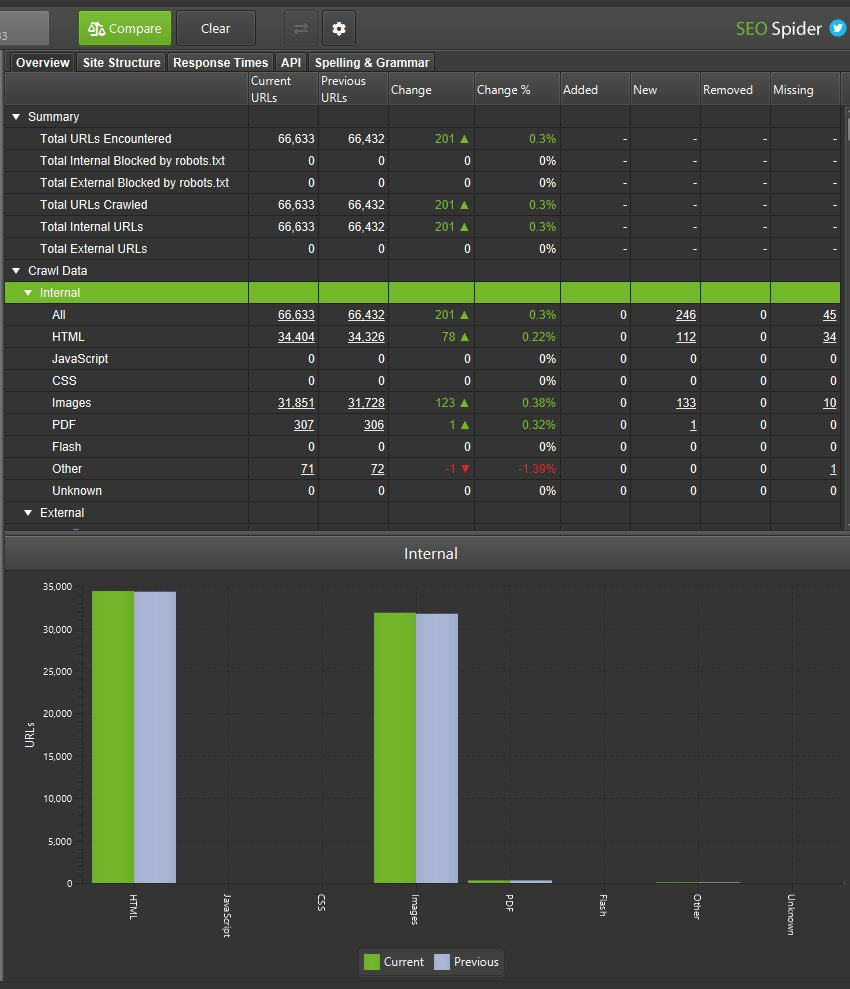Open the Spelling & Grammar tab
The image size is (850, 989).
[371, 62]
